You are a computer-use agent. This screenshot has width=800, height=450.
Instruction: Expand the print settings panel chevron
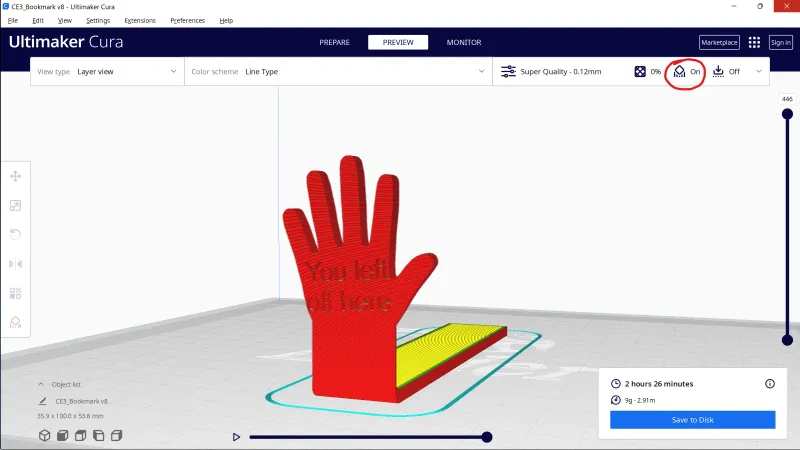(x=759, y=71)
